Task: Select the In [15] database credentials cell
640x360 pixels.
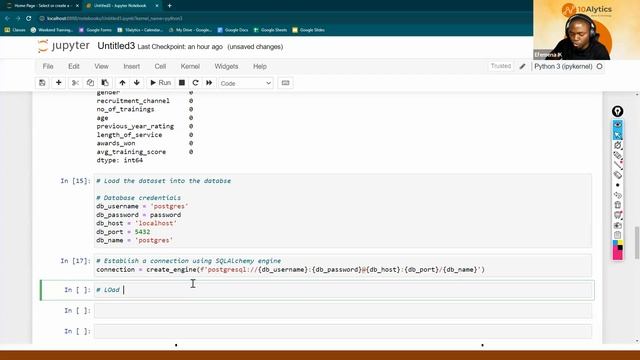Action: (343, 211)
